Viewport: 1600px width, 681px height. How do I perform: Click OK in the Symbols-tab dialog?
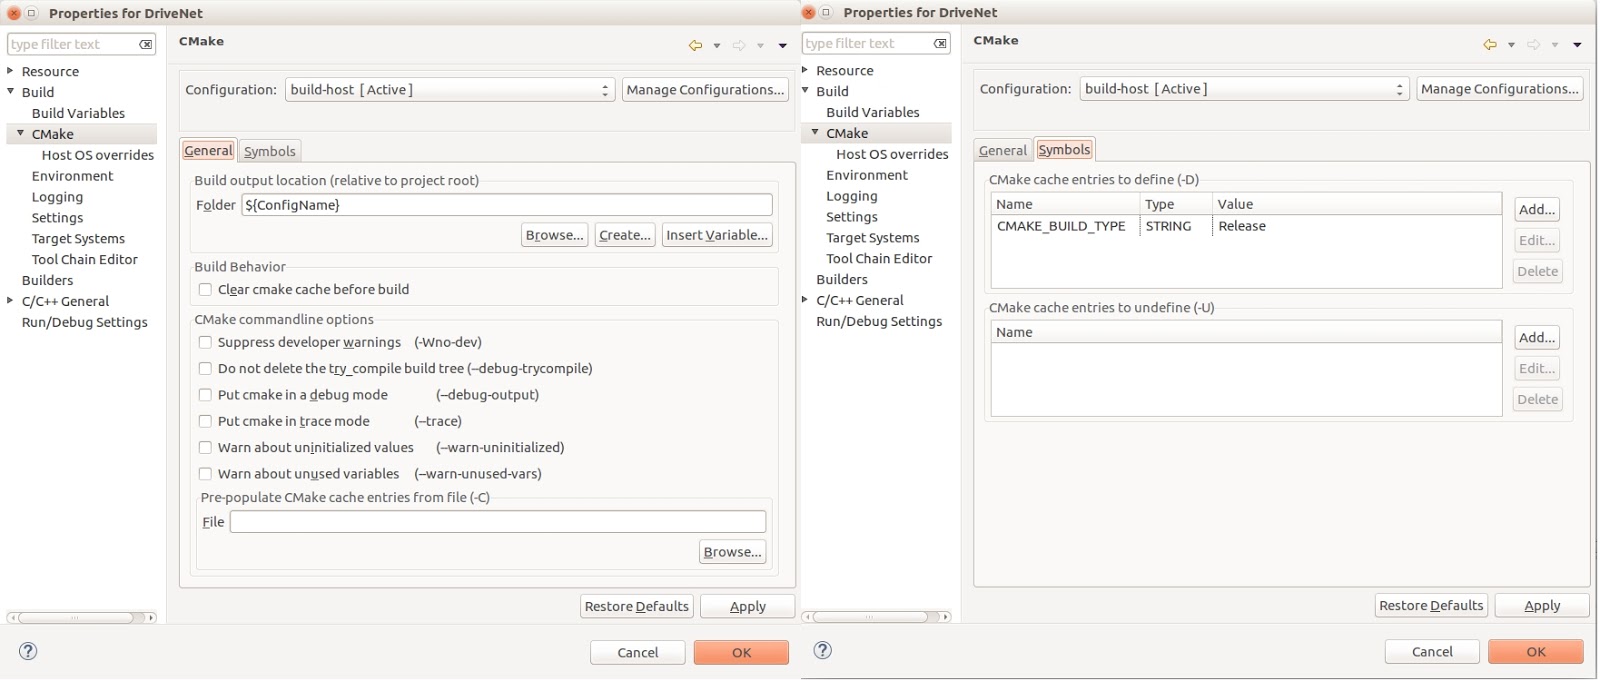coord(1536,652)
